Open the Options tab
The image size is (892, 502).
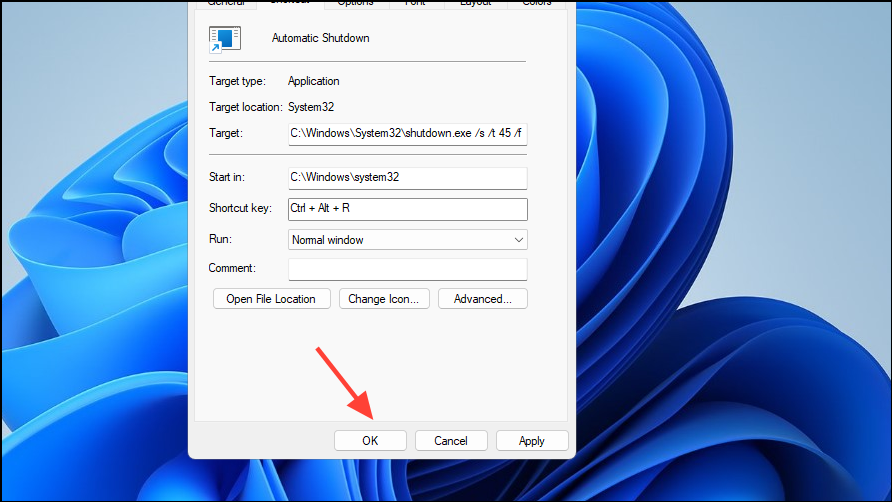pos(355,3)
